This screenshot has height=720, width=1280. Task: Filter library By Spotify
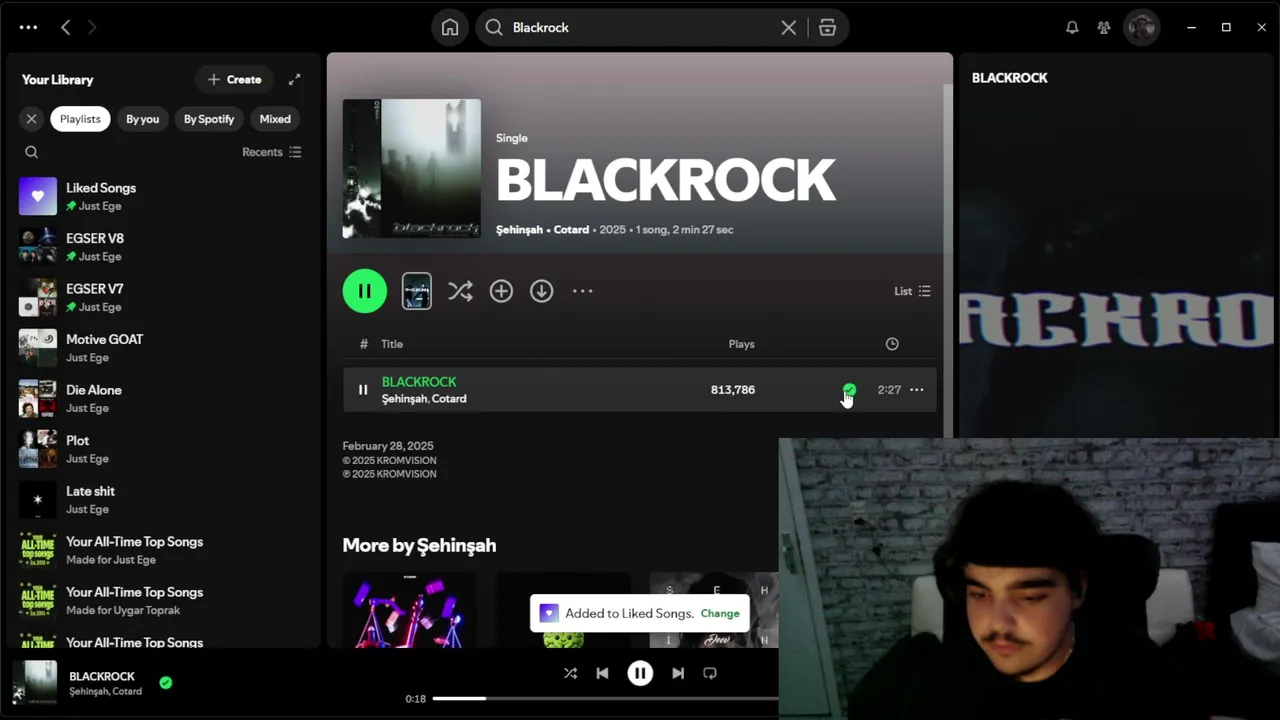[x=209, y=119]
